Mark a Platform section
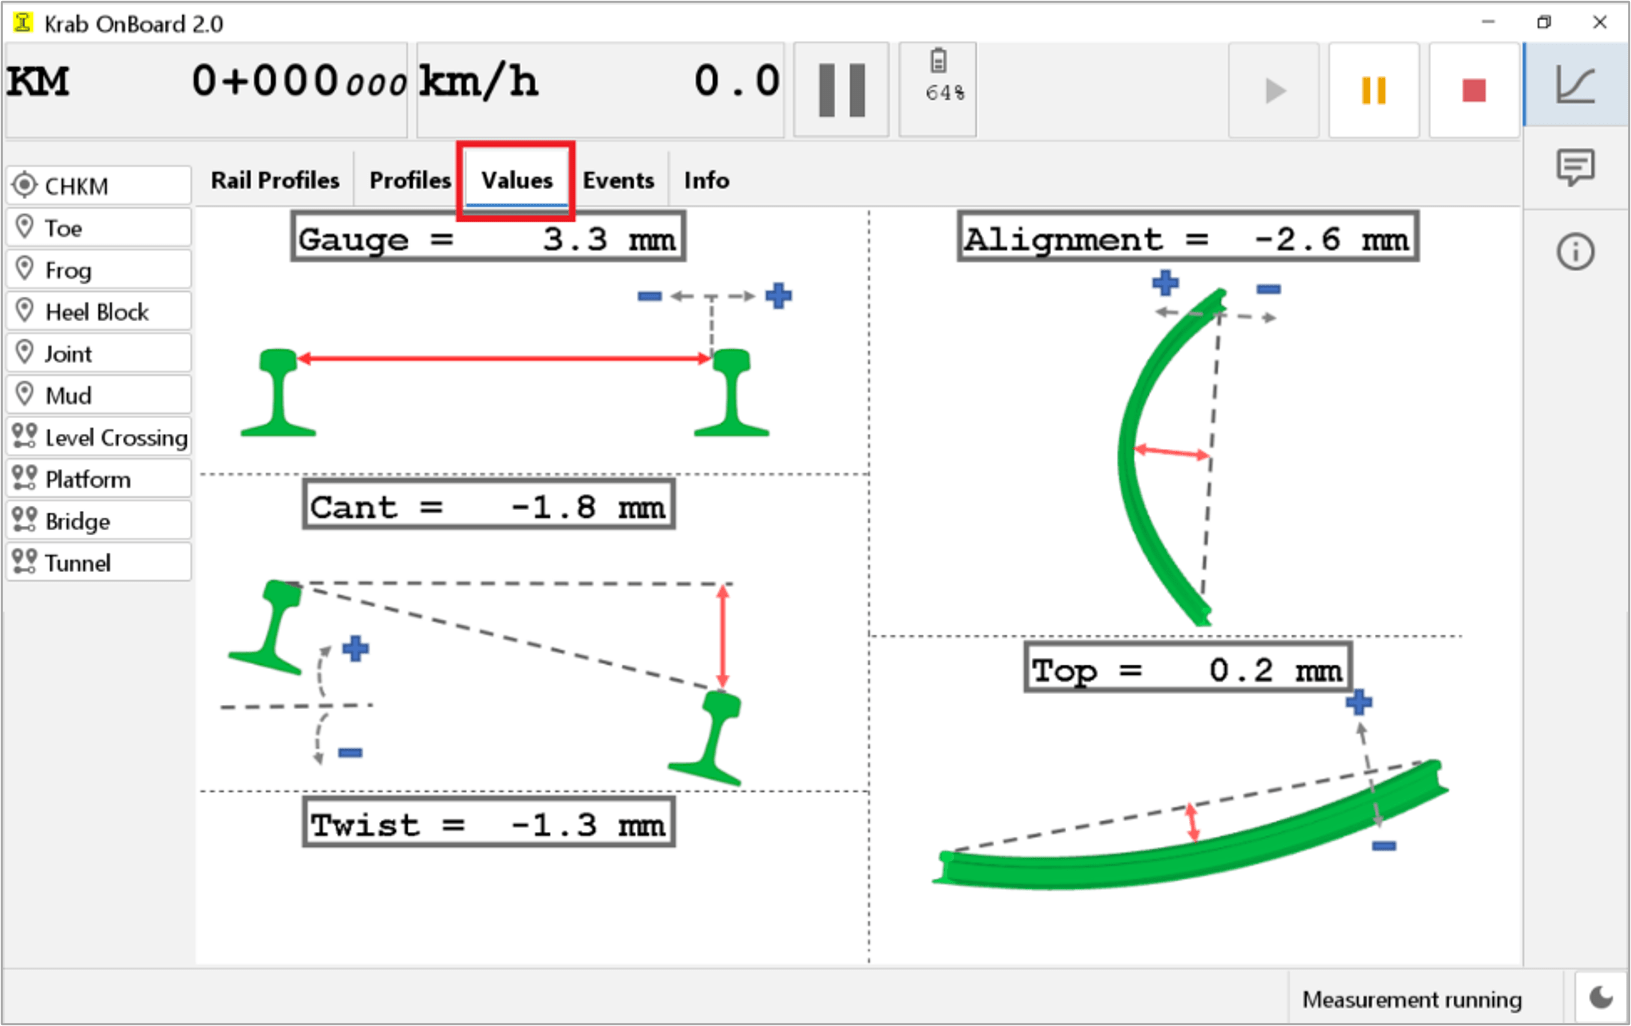The width and height of the screenshot is (1631, 1026). tap(99, 480)
